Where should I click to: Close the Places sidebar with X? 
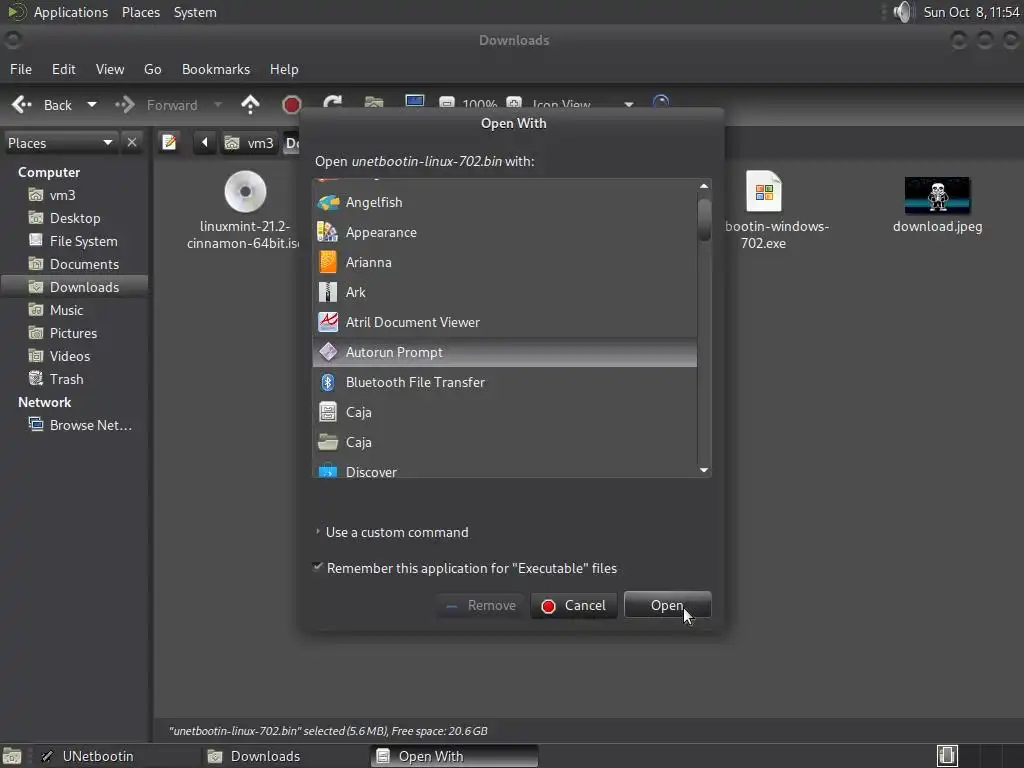click(x=132, y=142)
